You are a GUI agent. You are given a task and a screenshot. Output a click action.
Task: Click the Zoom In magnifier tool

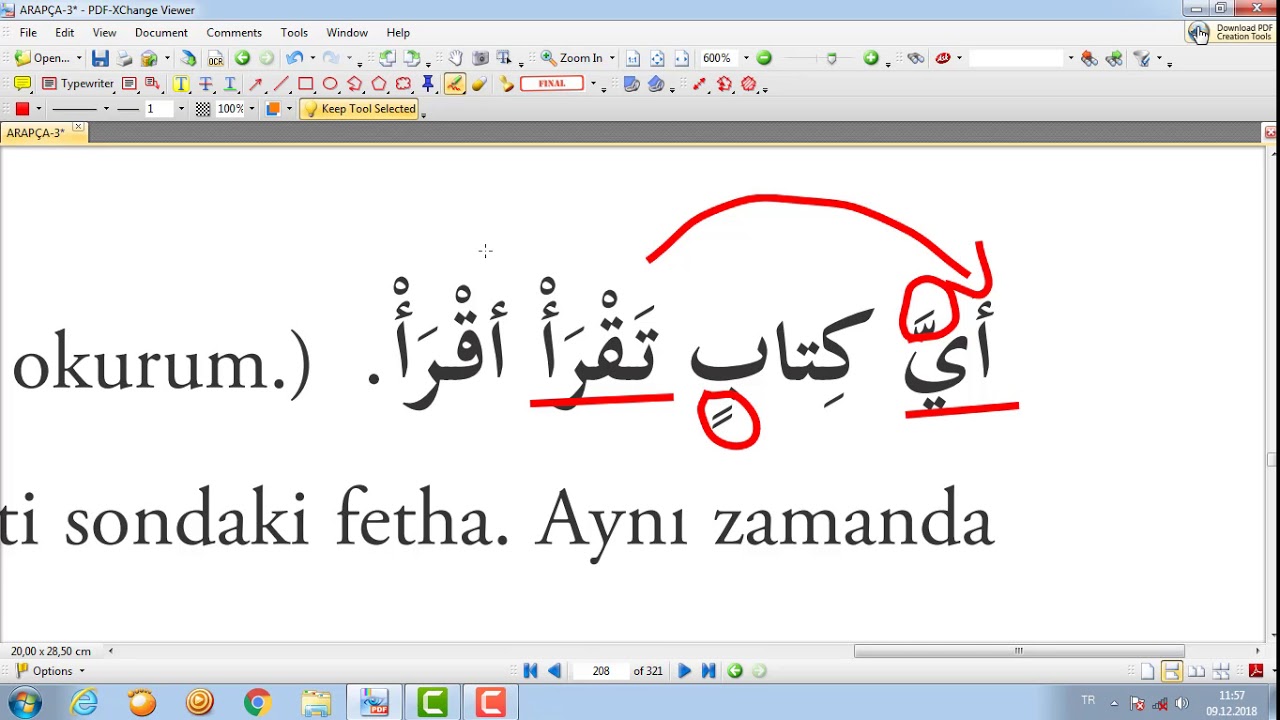pyautogui.click(x=573, y=58)
